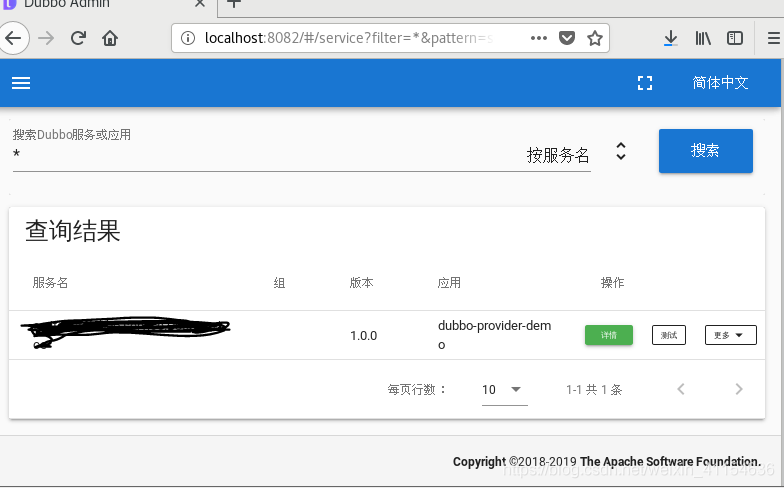Sort by 服务名 column header
The height and width of the screenshot is (488, 784).
click(x=50, y=283)
